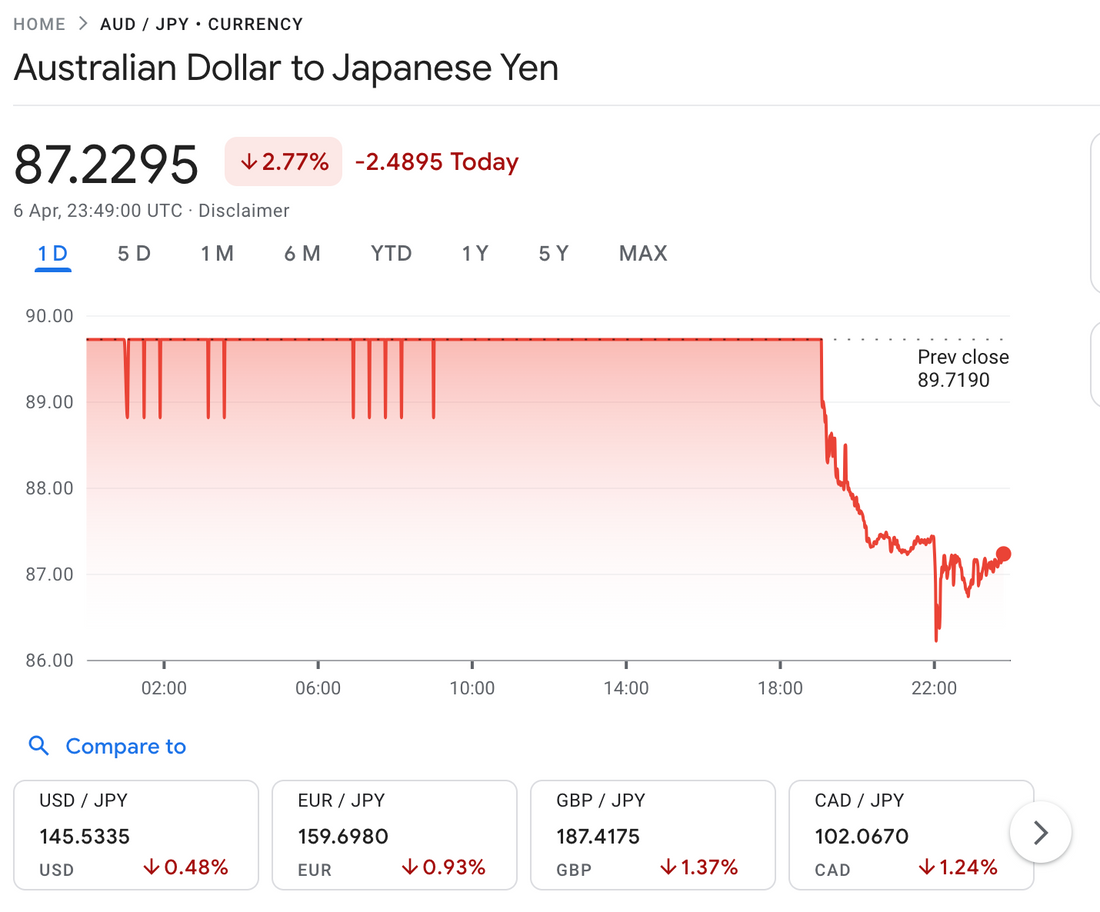The height and width of the screenshot is (912, 1100).
Task: Open the USD / JPY currency card
Action: (135, 835)
